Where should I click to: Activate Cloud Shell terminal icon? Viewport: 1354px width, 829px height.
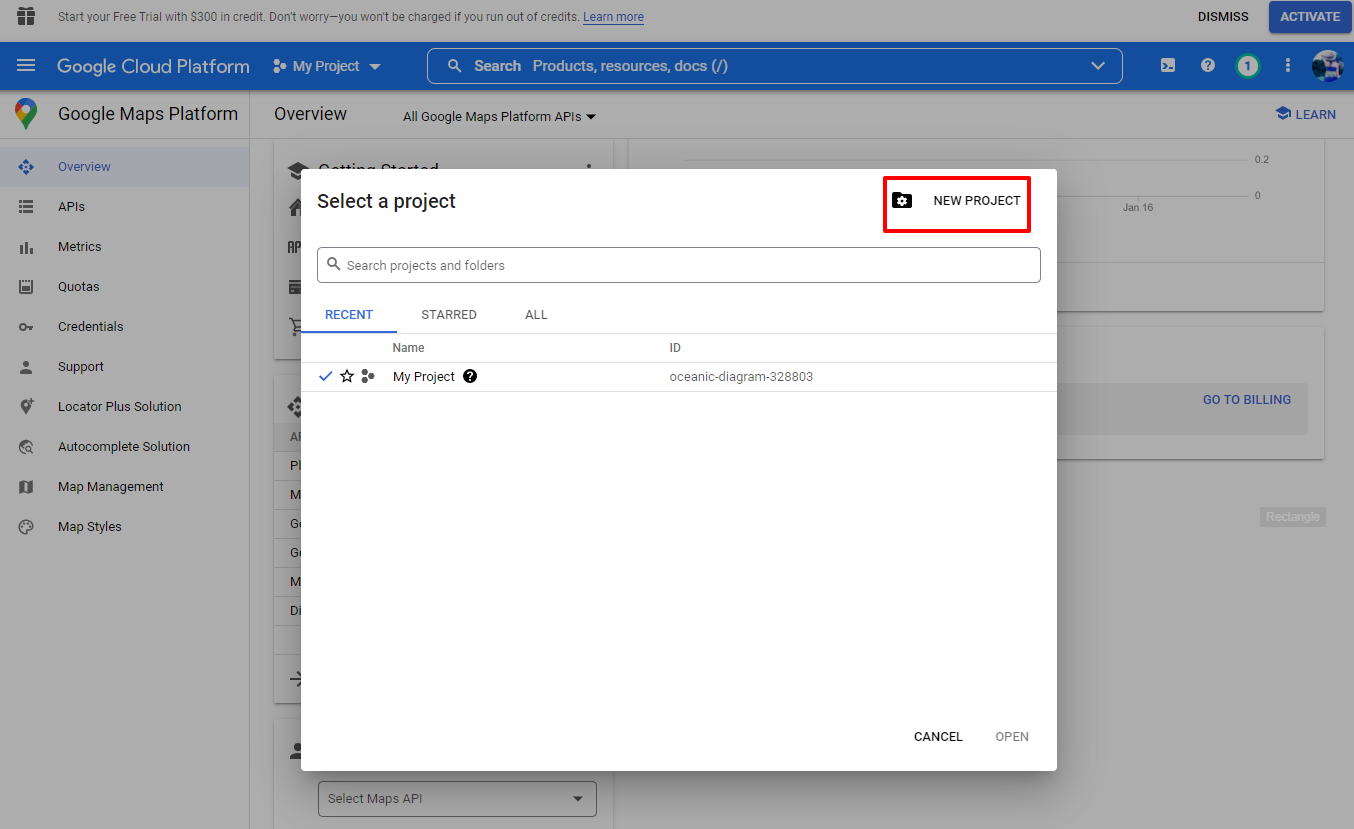(1168, 66)
